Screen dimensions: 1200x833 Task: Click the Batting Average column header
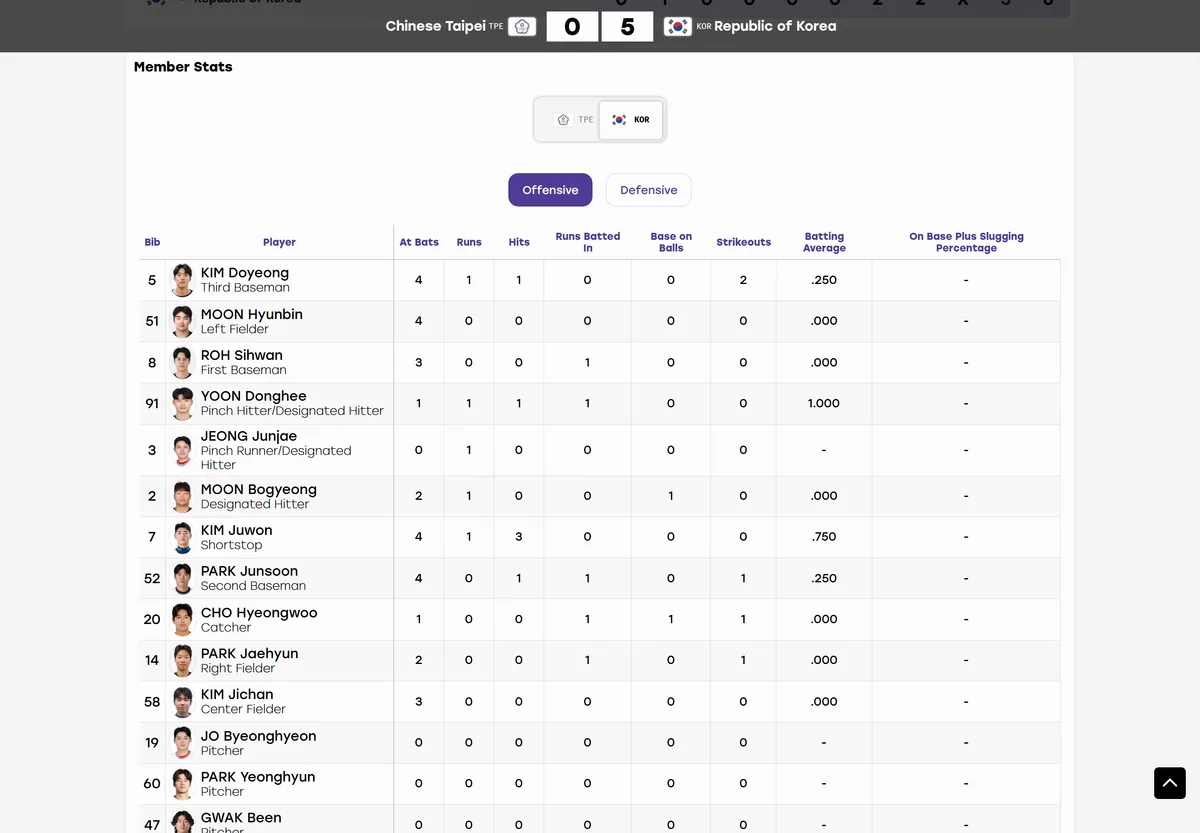click(824, 242)
